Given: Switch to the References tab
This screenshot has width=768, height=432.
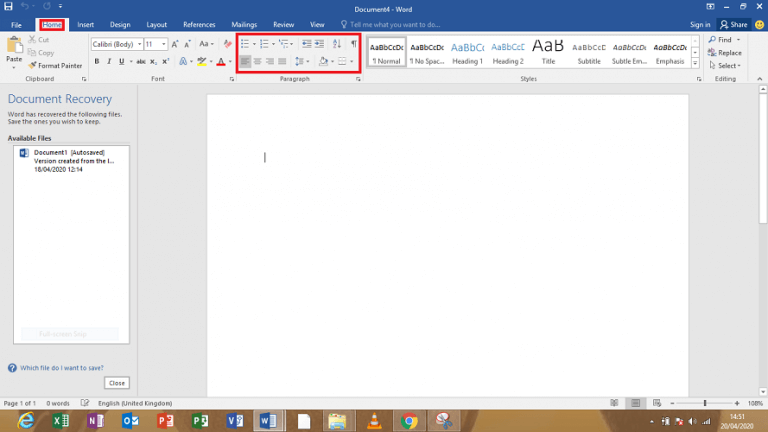Looking at the screenshot, I should pos(199,24).
